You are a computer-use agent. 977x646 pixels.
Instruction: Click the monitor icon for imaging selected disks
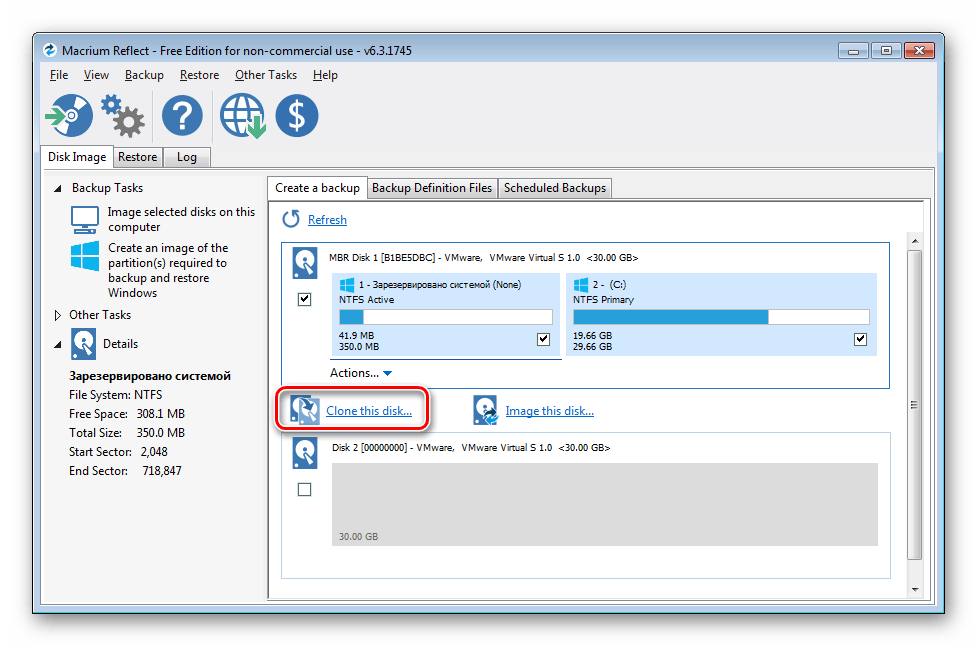click(x=84, y=218)
